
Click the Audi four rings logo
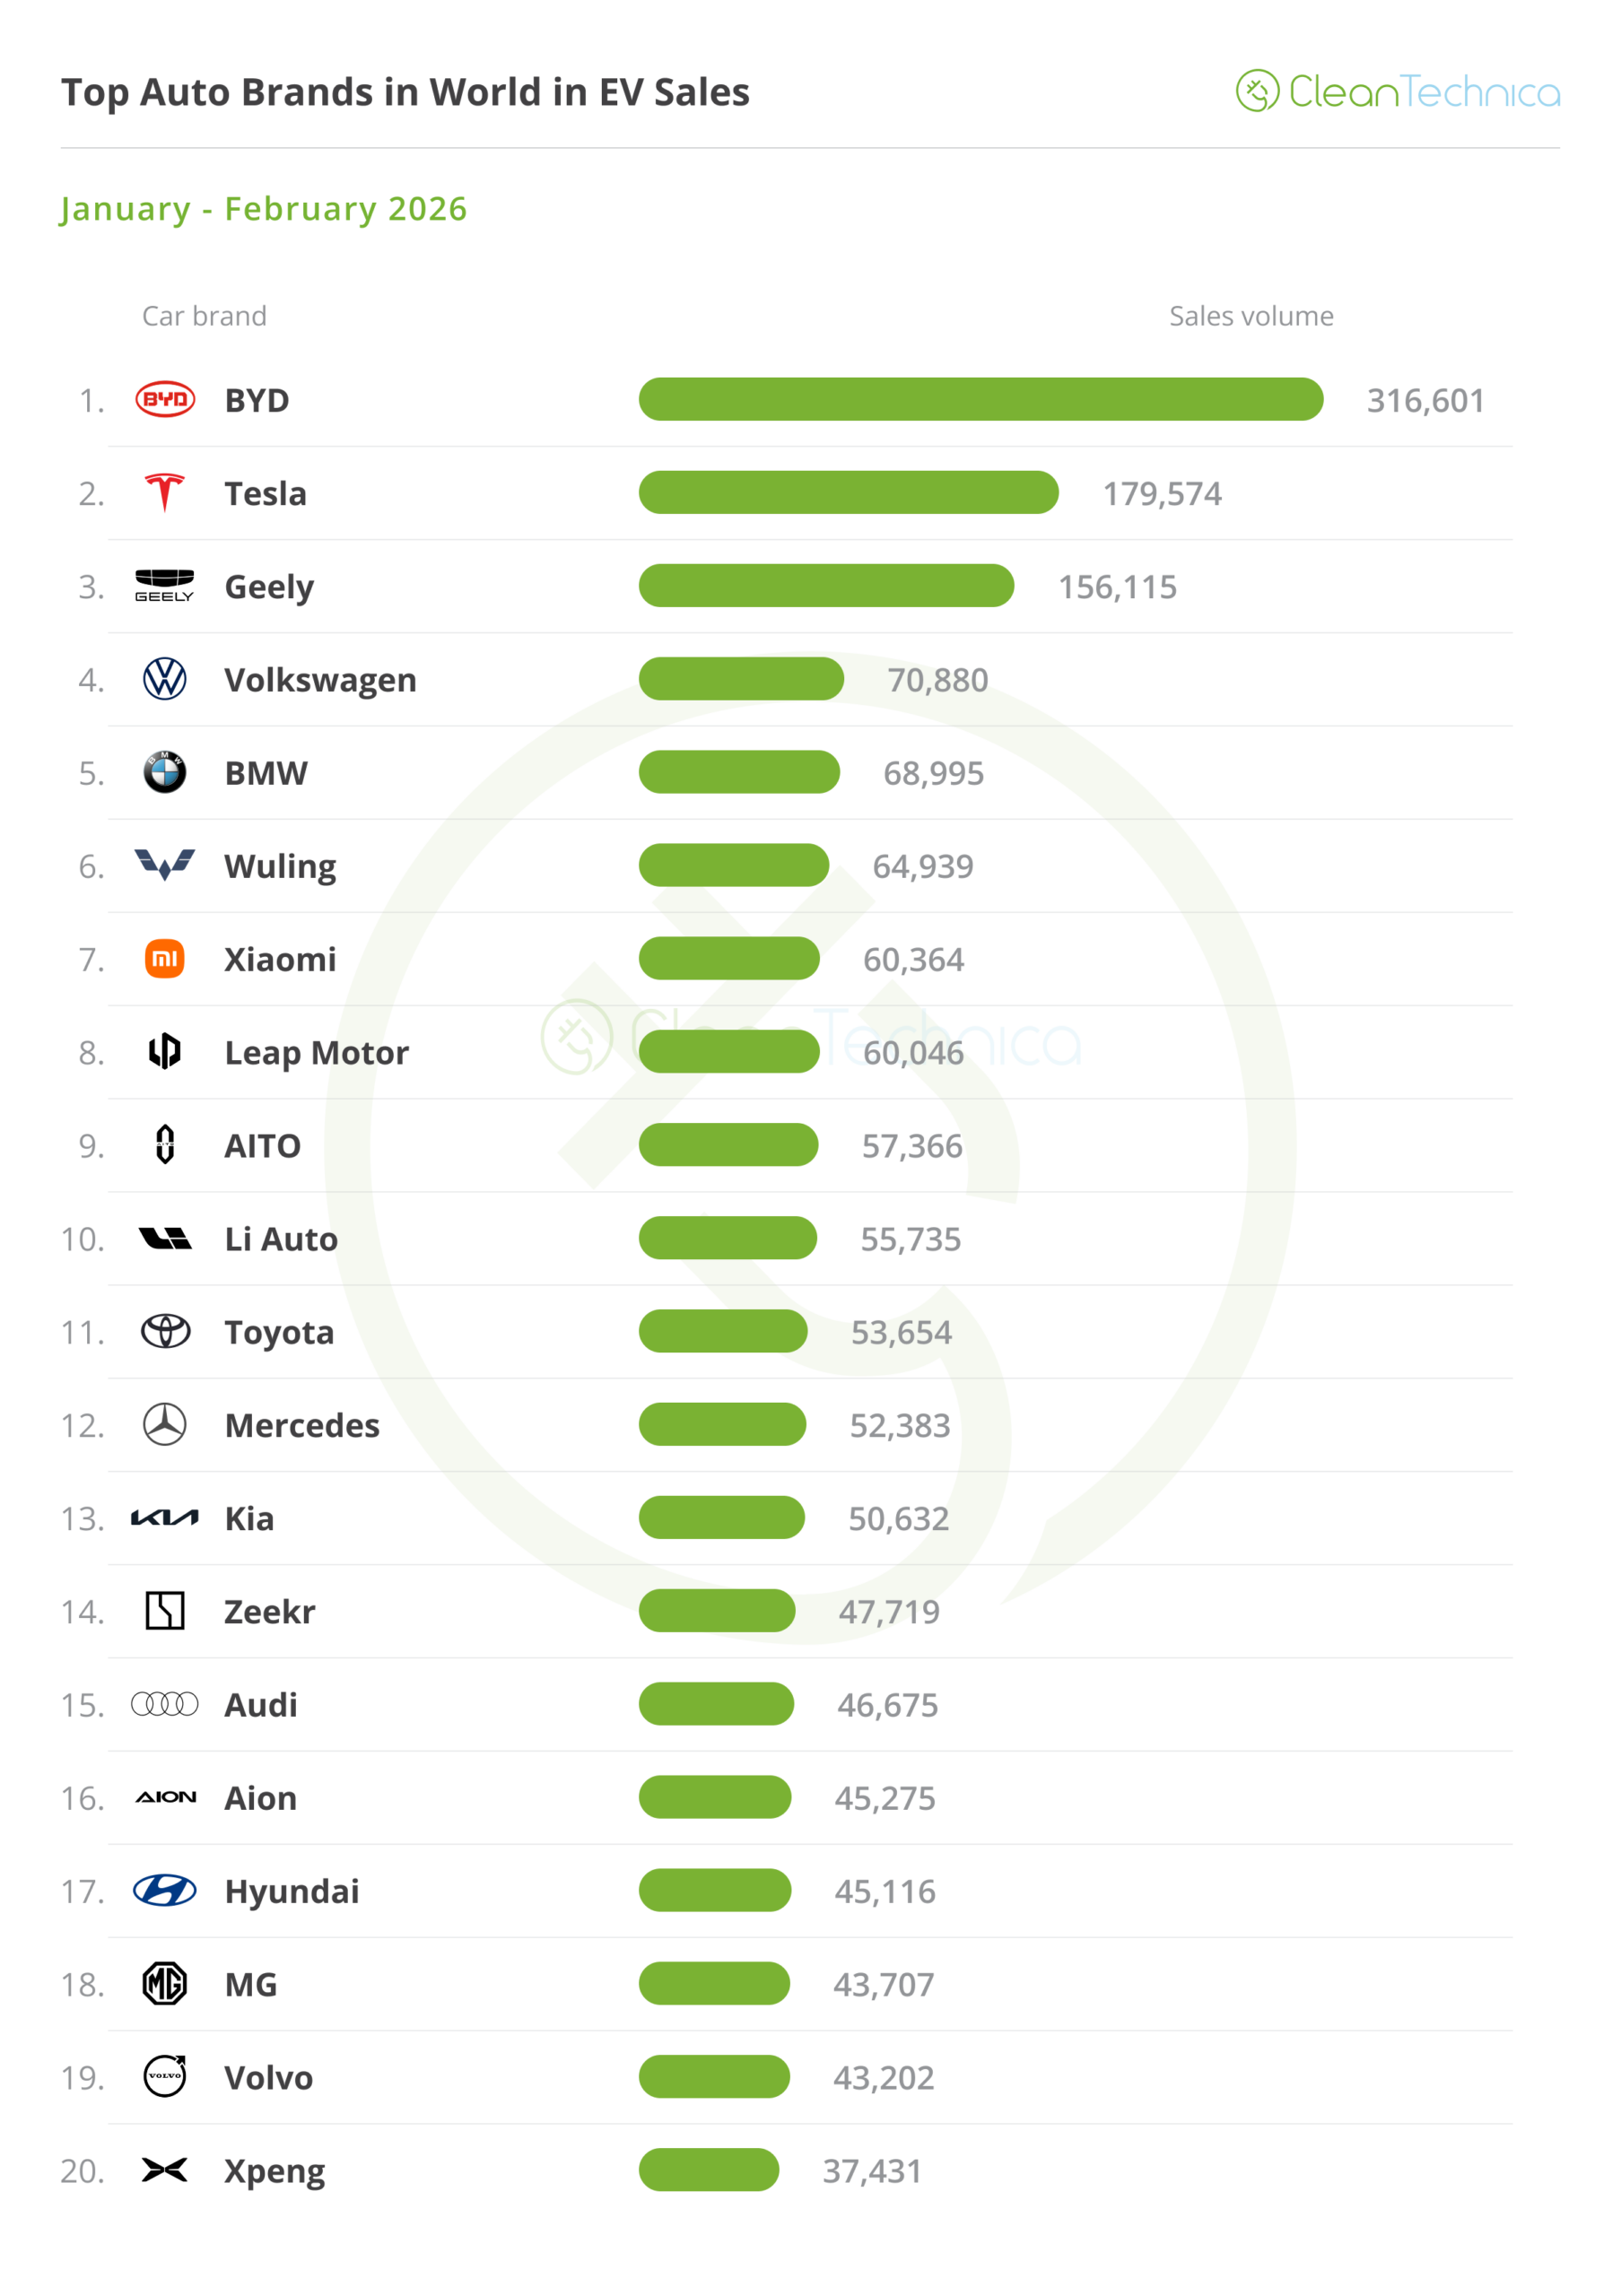pyautogui.click(x=165, y=1704)
